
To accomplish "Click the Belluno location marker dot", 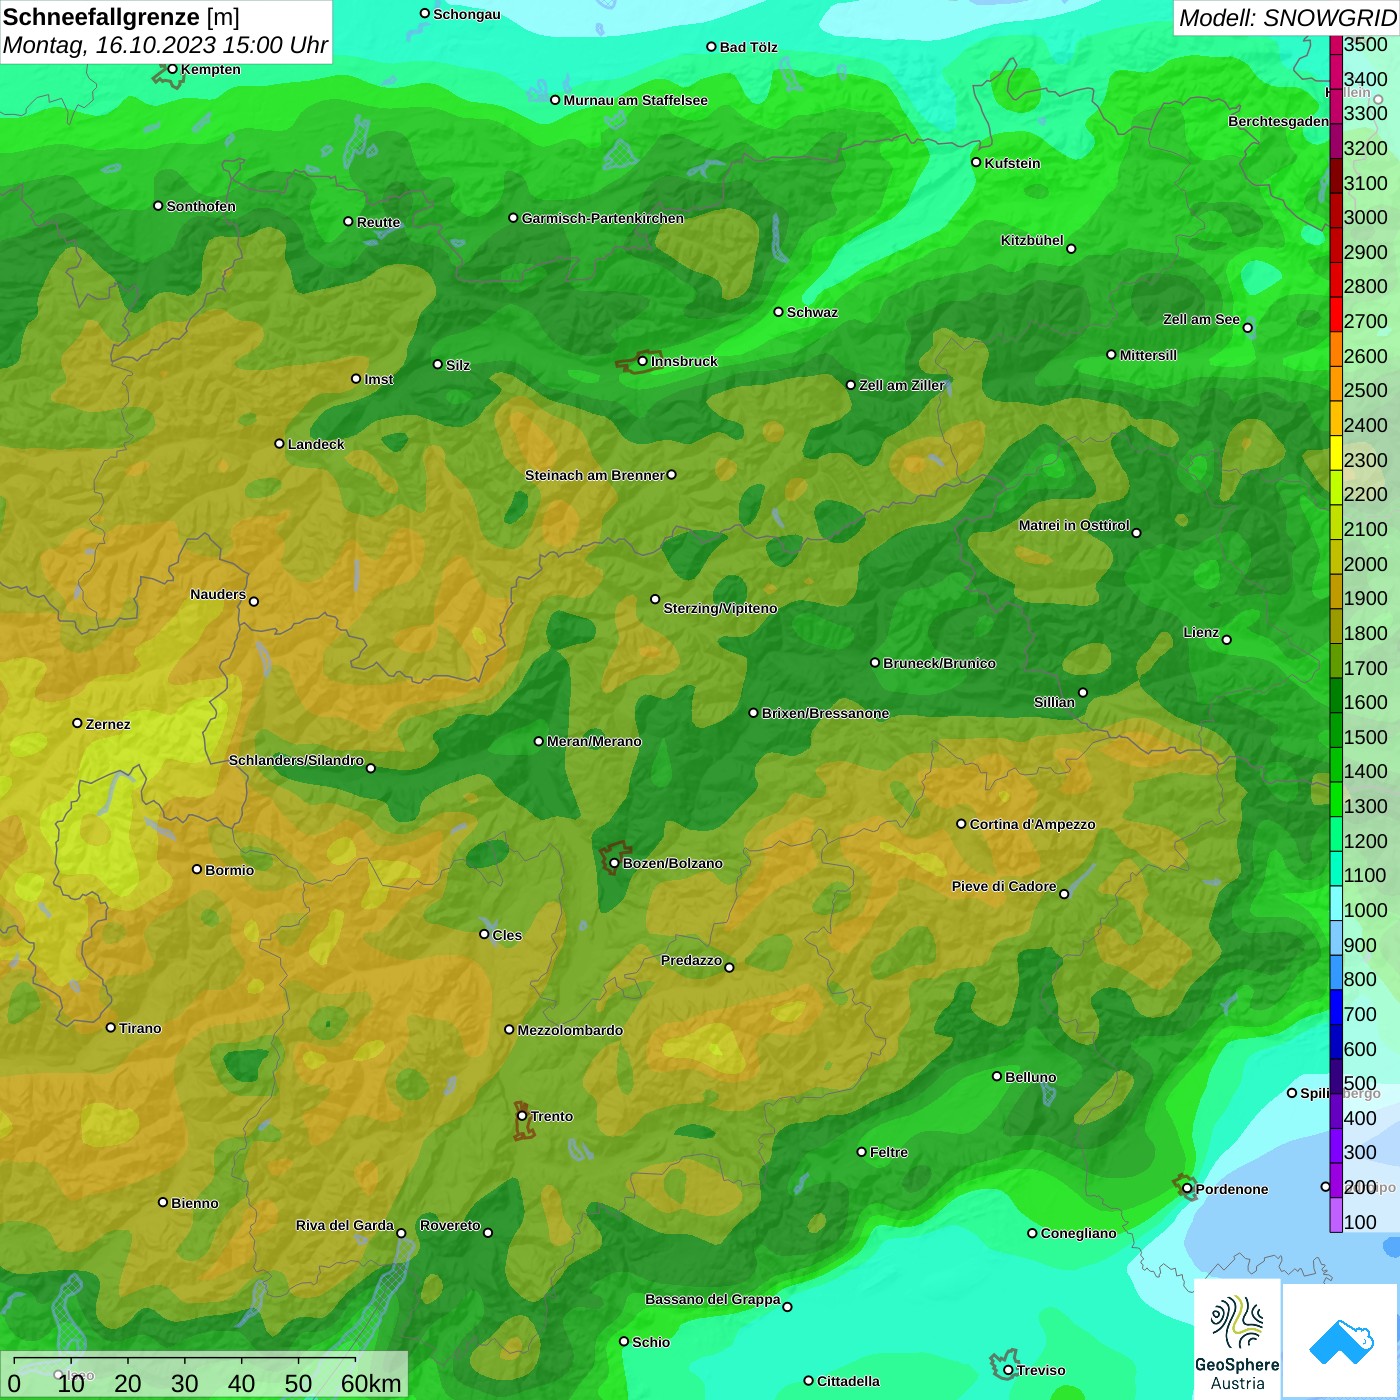I will click(996, 1076).
